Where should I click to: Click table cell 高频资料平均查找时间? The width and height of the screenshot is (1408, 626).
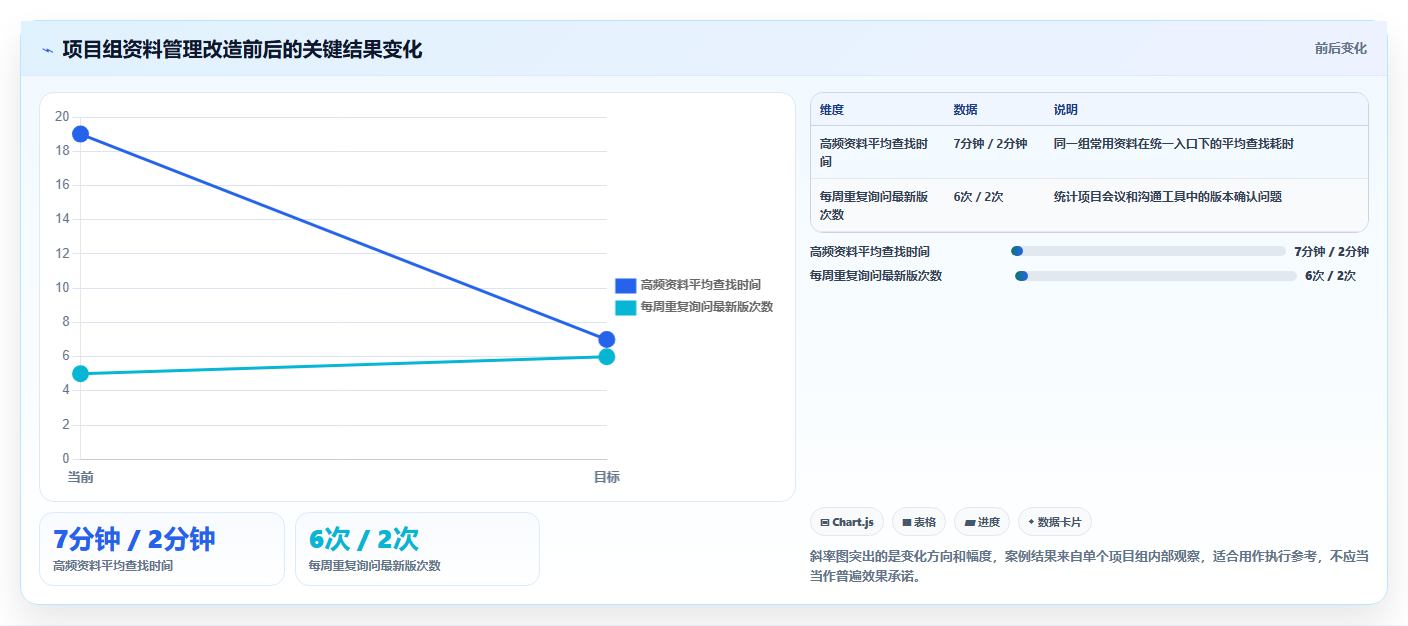tap(874, 152)
